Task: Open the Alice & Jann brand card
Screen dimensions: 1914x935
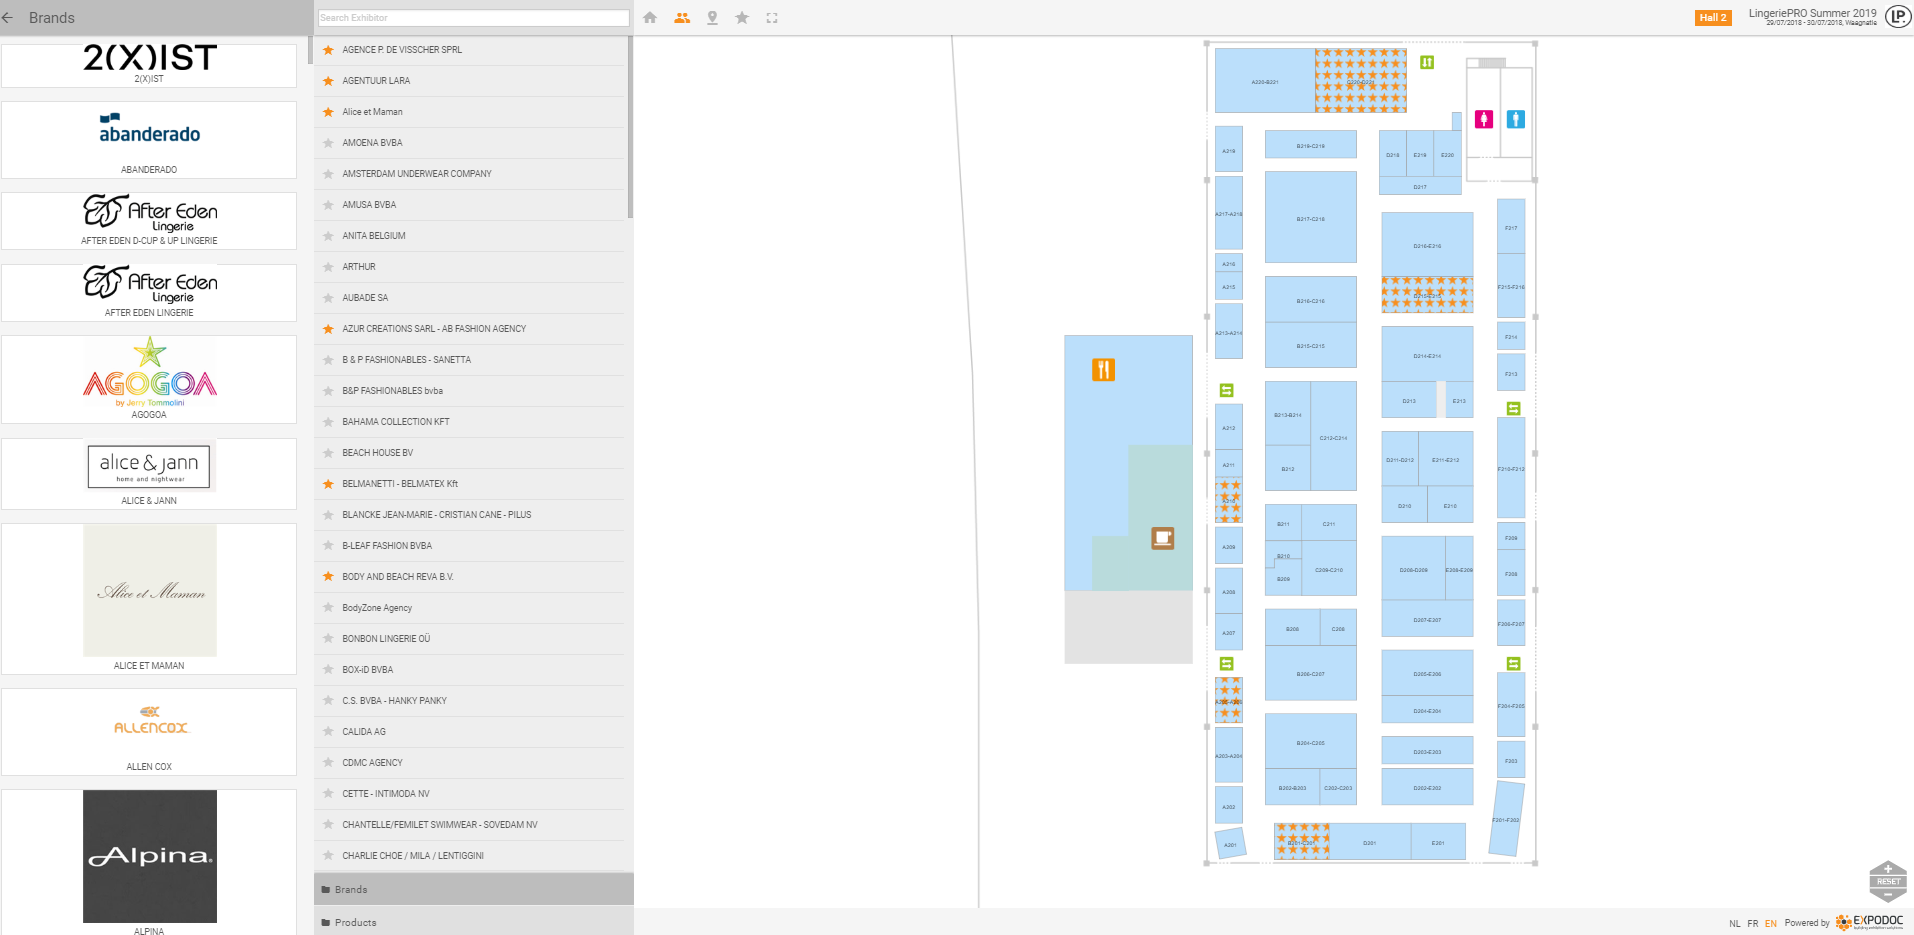Action: [x=149, y=474]
